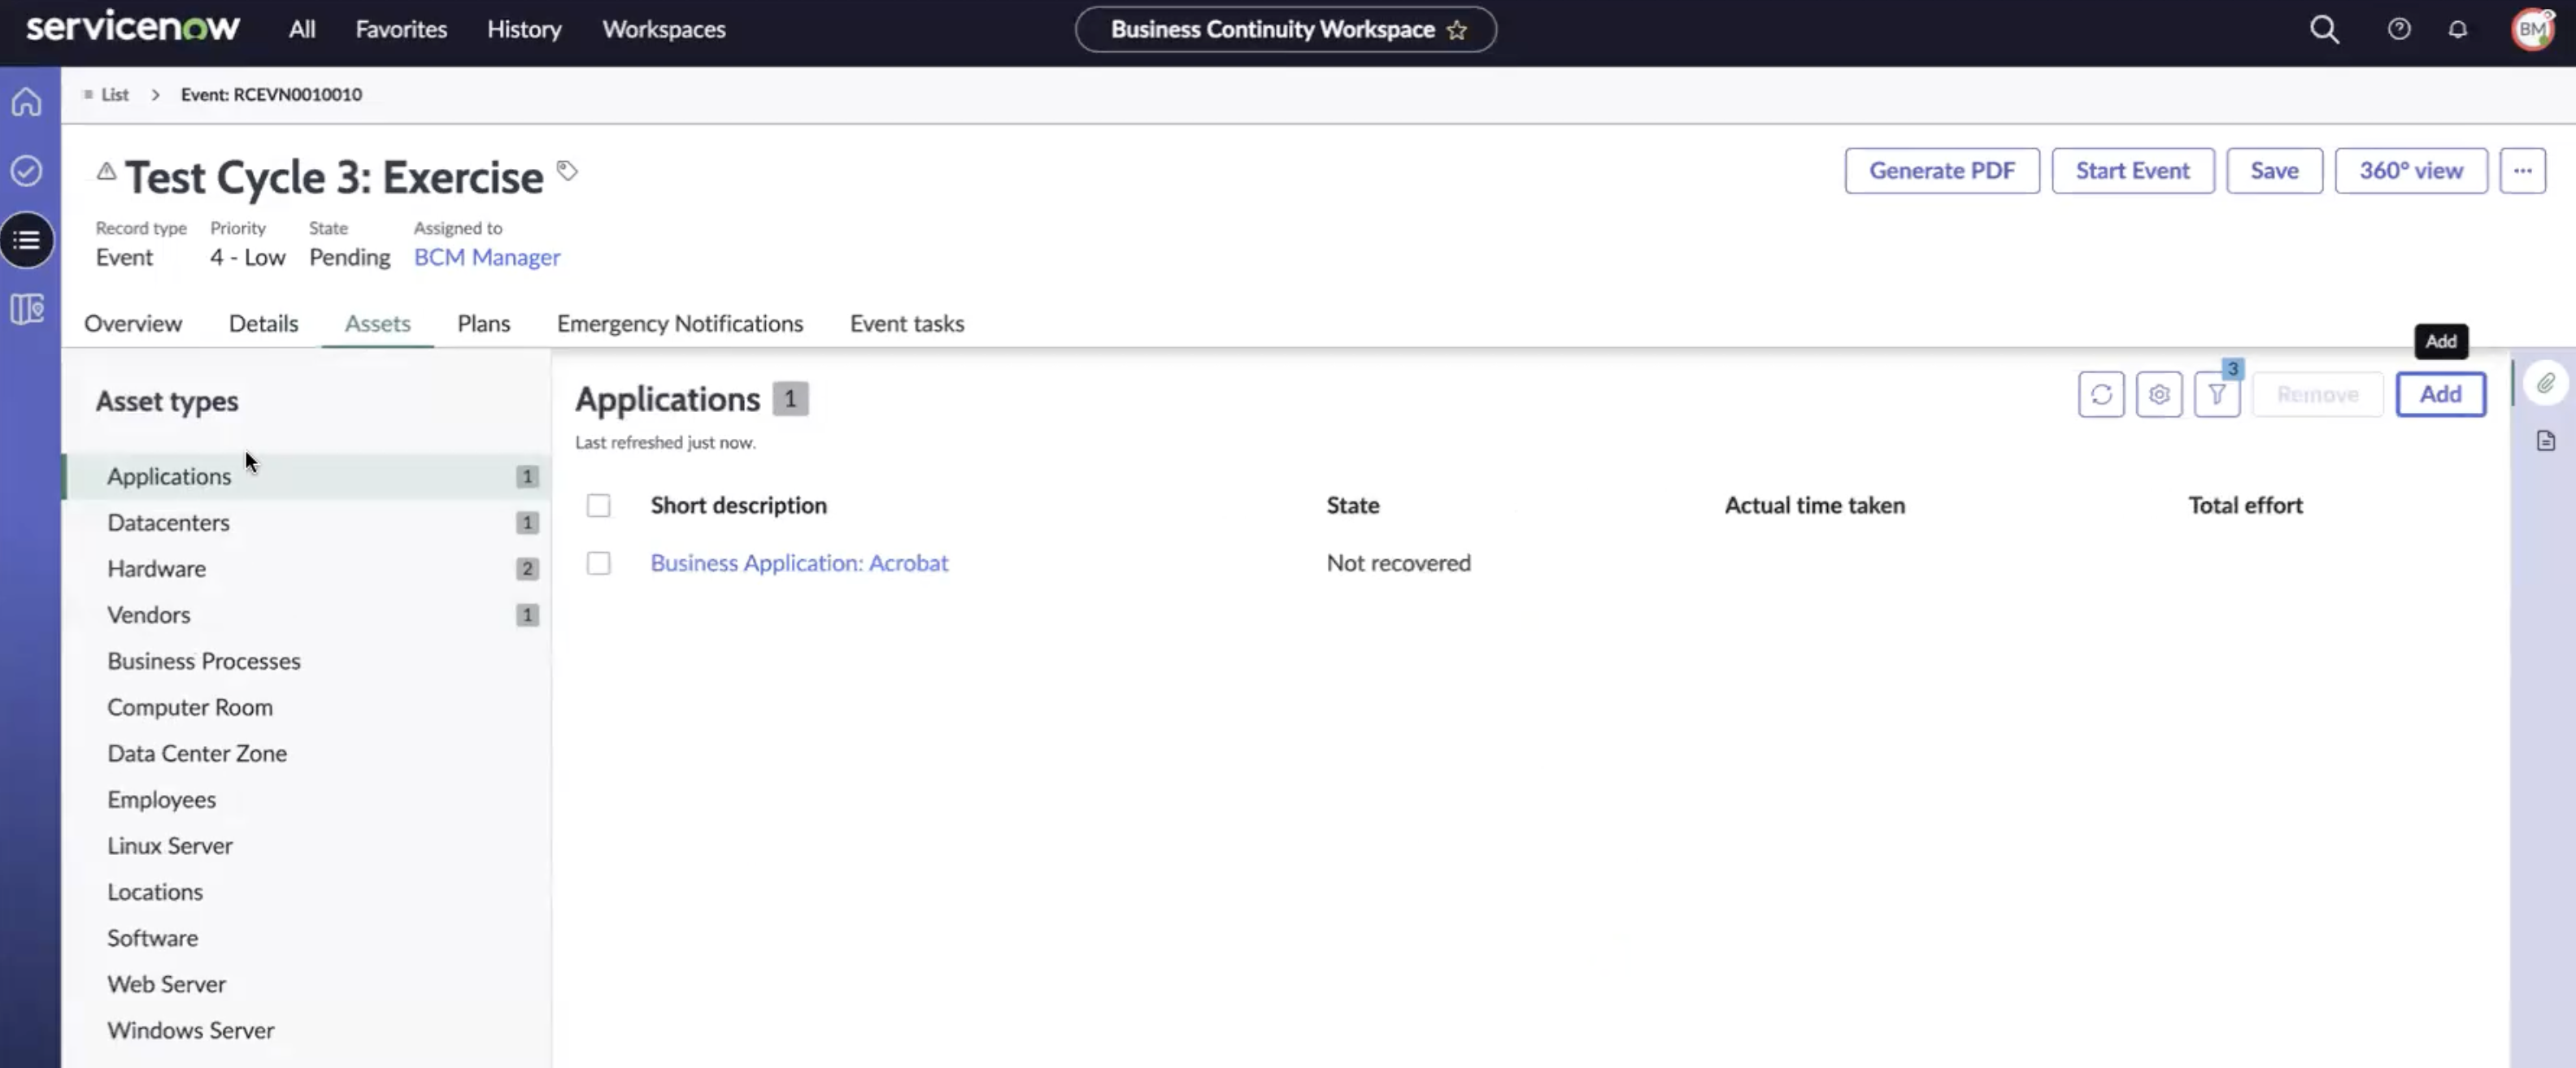The height and width of the screenshot is (1068, 2576).
Task: Click the Business Continuity Workspace pill
Action: tap(1285, 30)
